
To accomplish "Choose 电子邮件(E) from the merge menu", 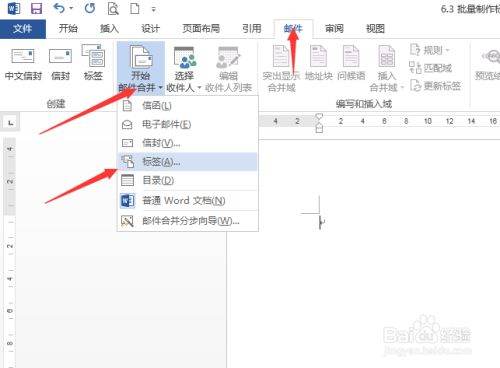I will (x=187, y=124).
